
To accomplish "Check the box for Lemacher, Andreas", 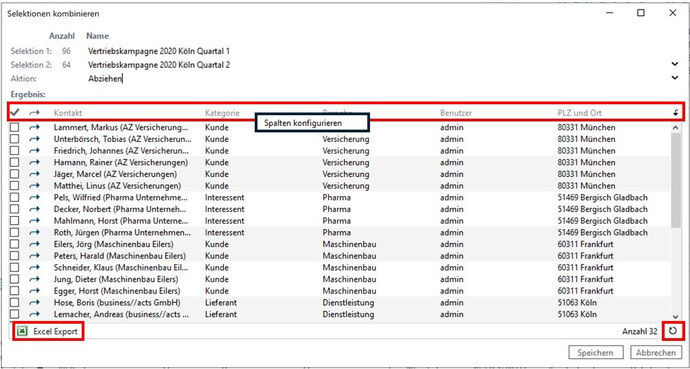I will point(15,314).
